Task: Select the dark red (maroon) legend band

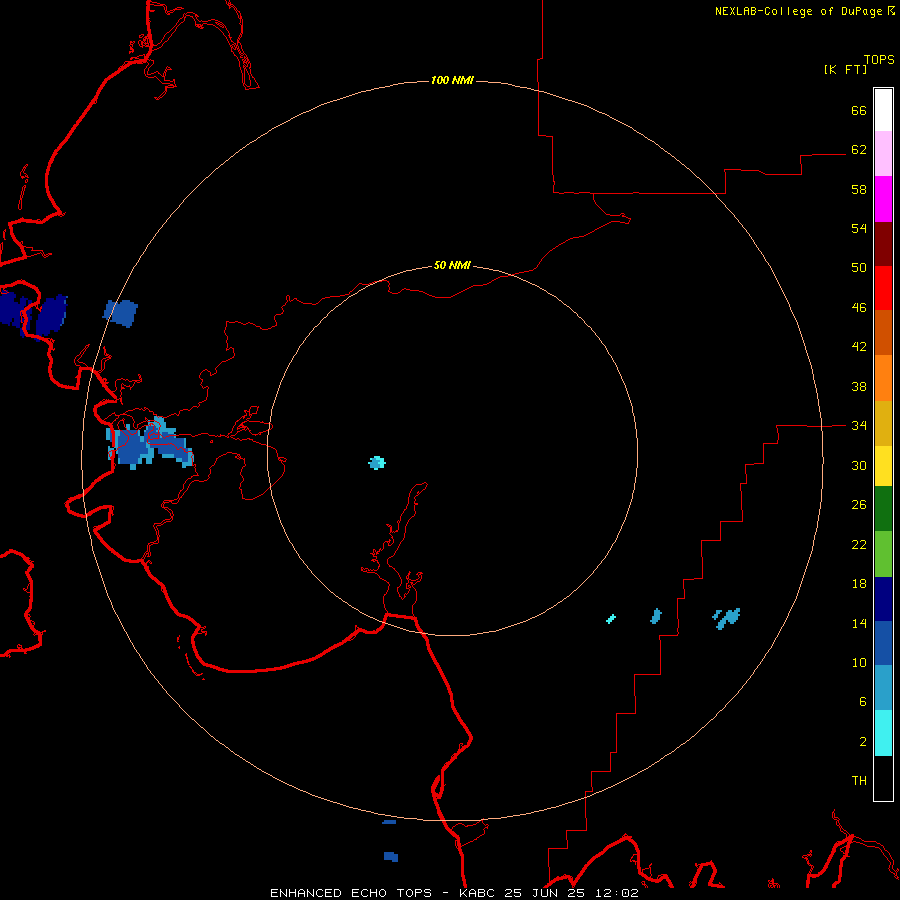Action: tap(883, 243)
